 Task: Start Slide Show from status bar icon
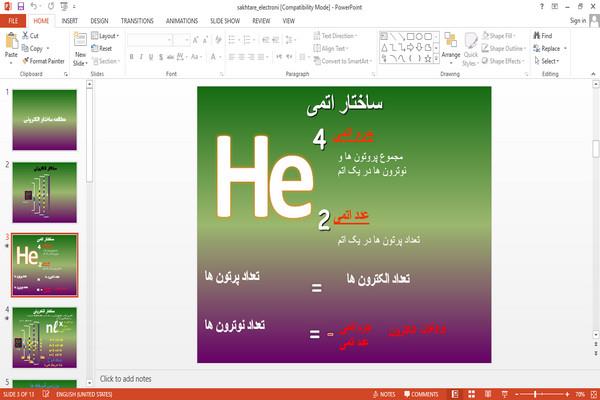coord(504,394)
